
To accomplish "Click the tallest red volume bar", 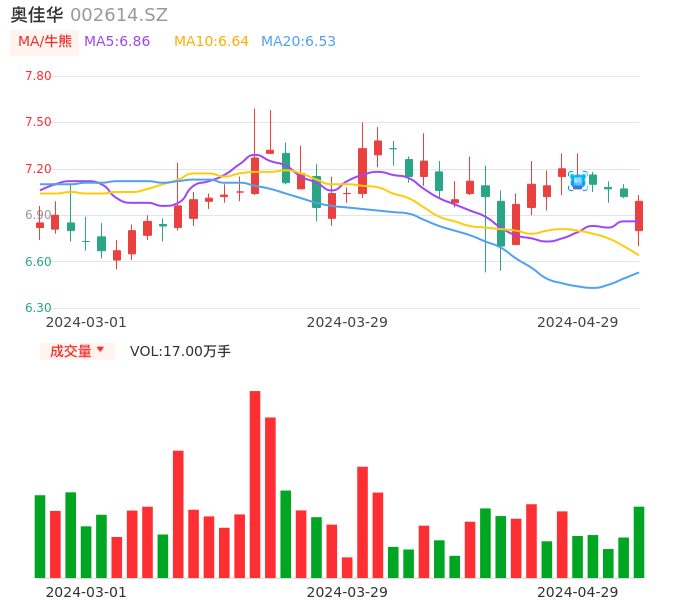I will click(255, 484).
